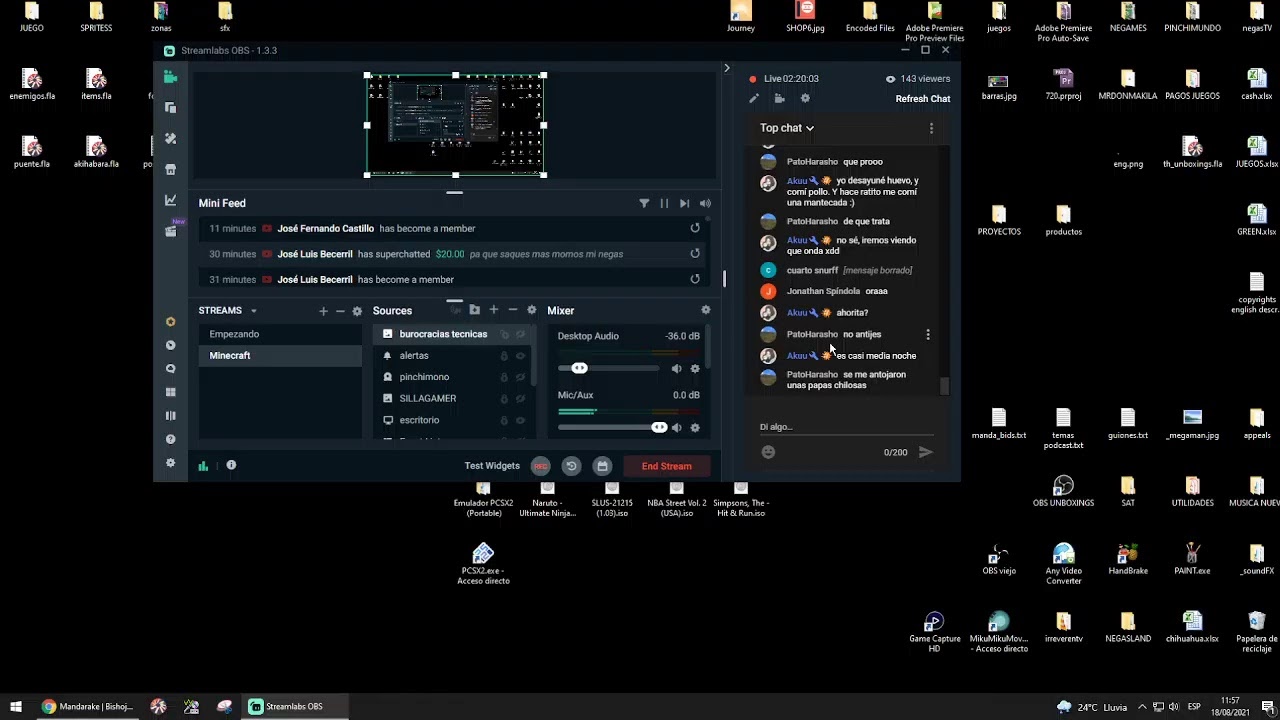
Task: Expand the Top chat dropdown
Action: [x=787, y=128]
